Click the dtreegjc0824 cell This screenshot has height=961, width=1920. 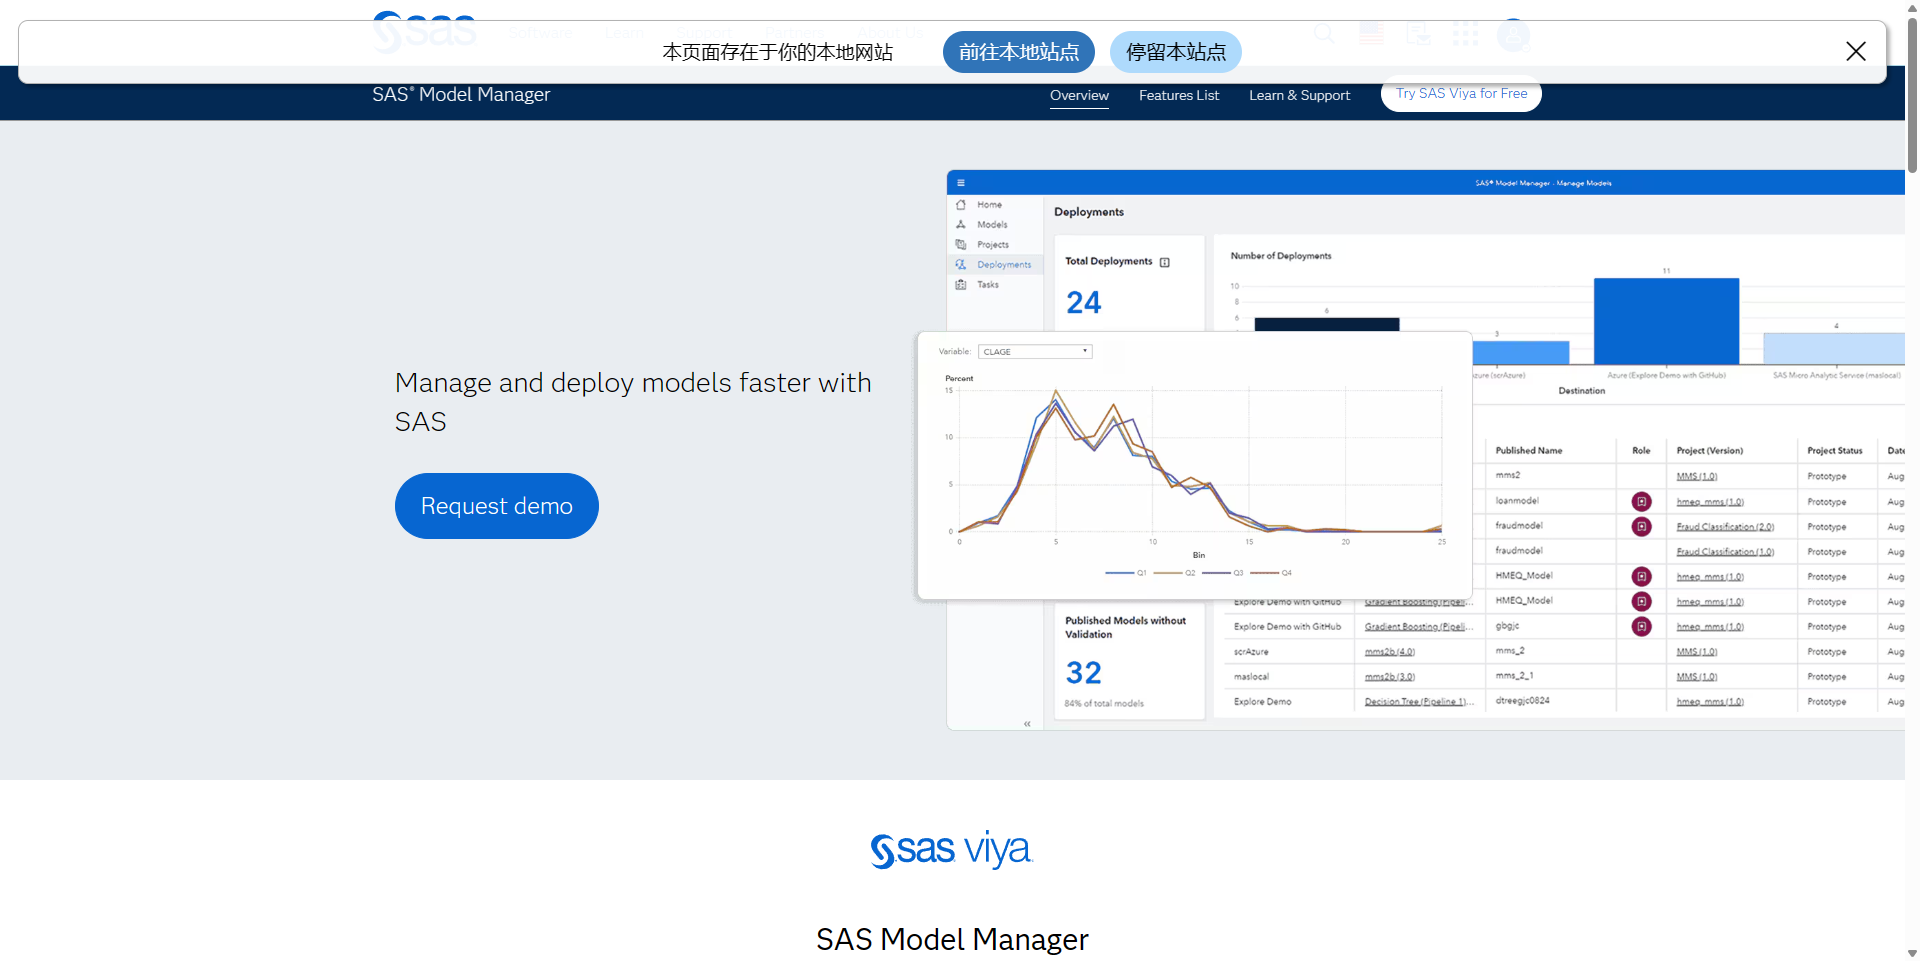(x=1522, y=701)
